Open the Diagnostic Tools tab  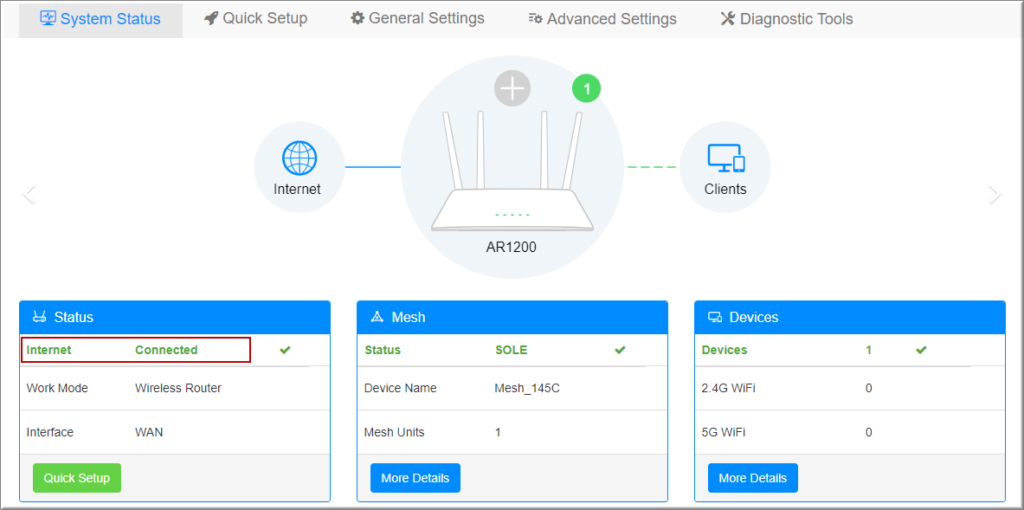(x=787, y=19)
